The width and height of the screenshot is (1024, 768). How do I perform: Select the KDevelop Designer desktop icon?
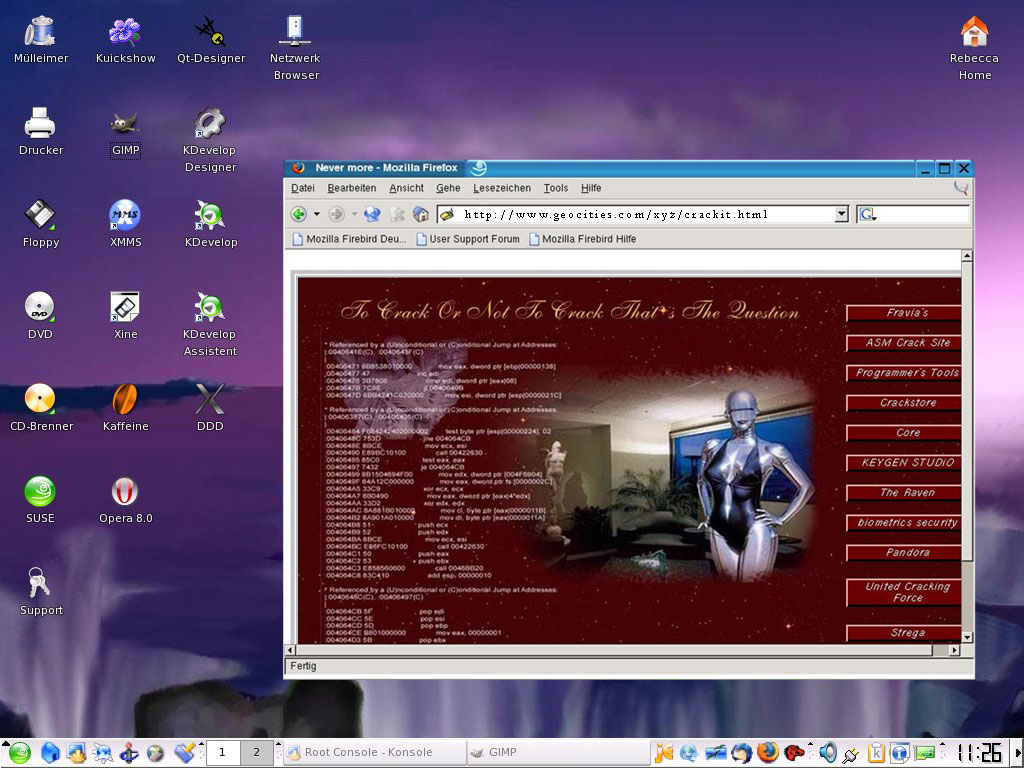coord(210,140)
